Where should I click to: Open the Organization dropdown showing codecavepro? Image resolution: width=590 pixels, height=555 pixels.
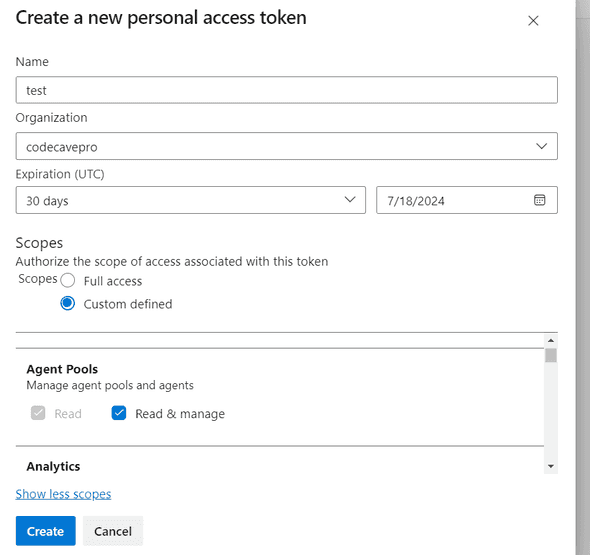(286, 146)
